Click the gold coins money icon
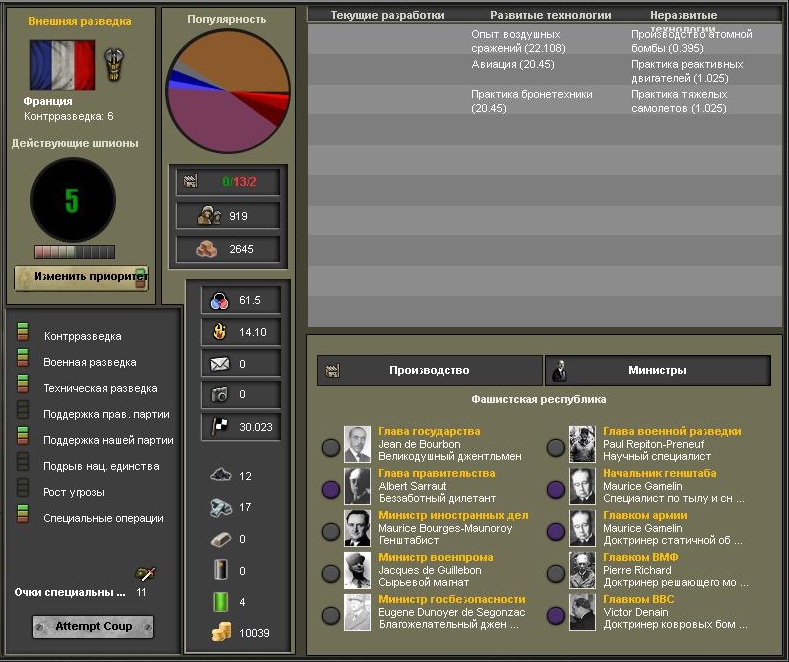Image resolution: width=789 pixels, height=662 pixels. [221, 632]
